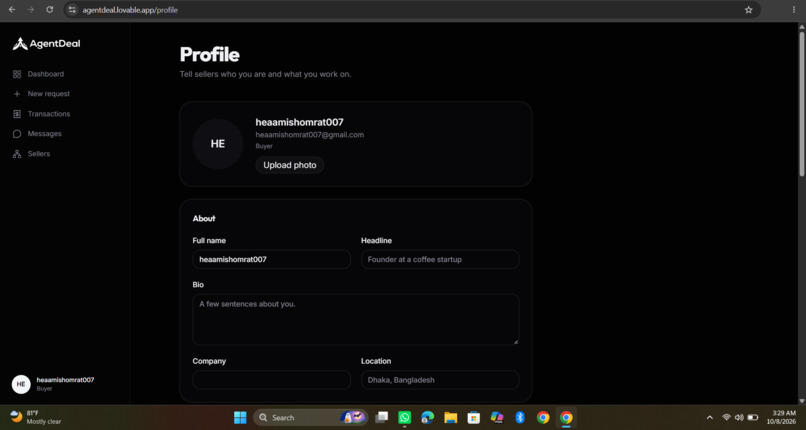Open the Windows Start menu
Screen dimensions: 806x430
240,417
